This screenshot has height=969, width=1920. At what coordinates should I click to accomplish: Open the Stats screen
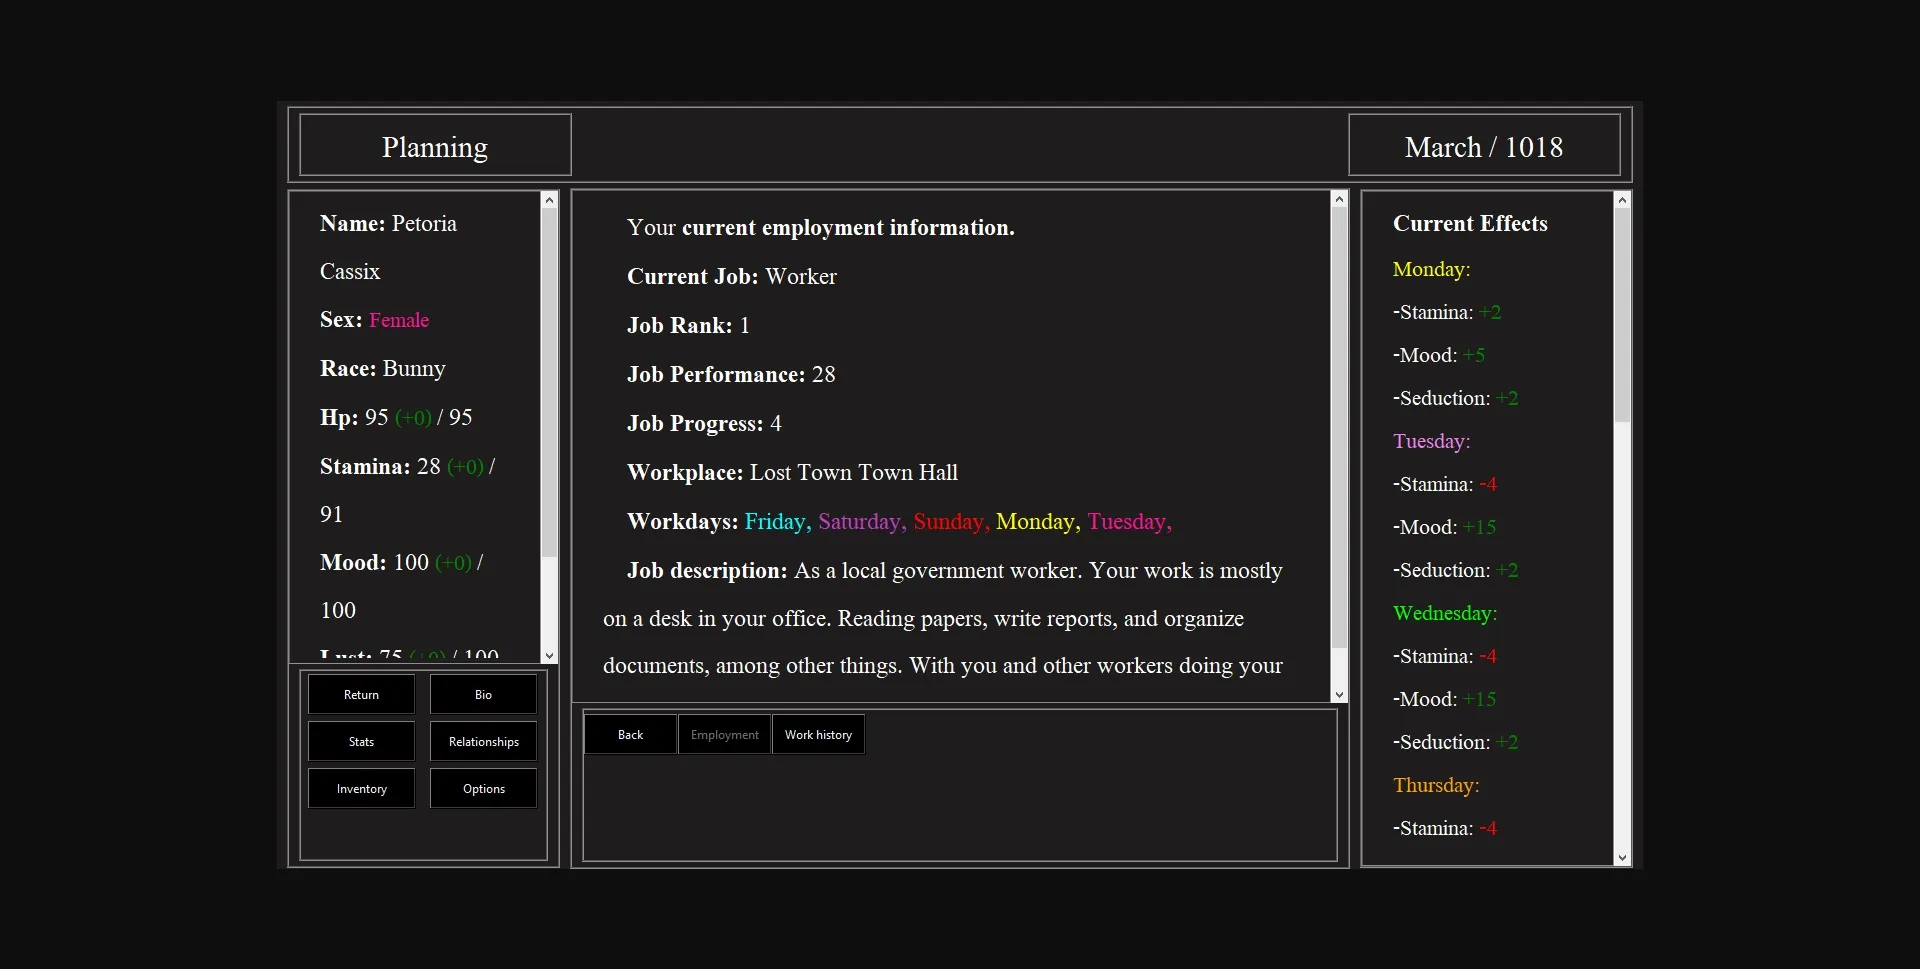(360, 741)
